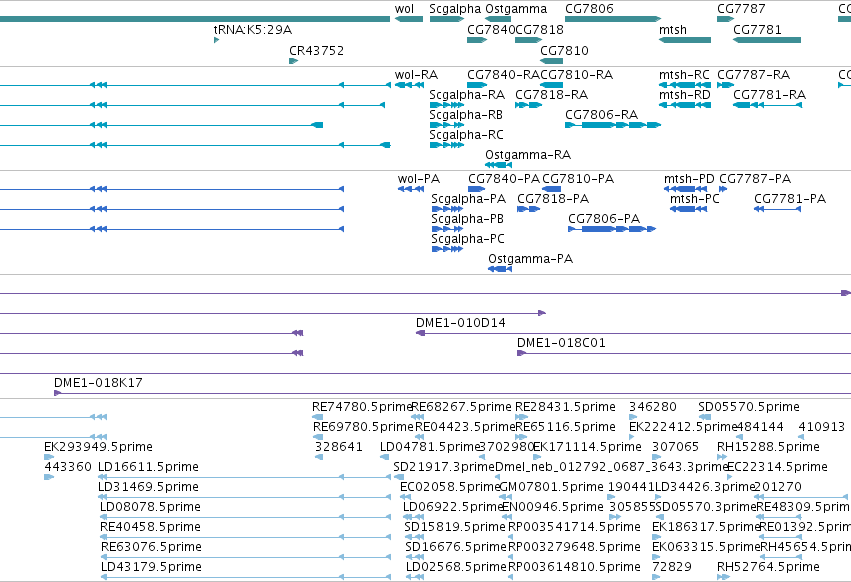
Task: Click the Scgalpha-PB protein label
Action: coord(467,219)
